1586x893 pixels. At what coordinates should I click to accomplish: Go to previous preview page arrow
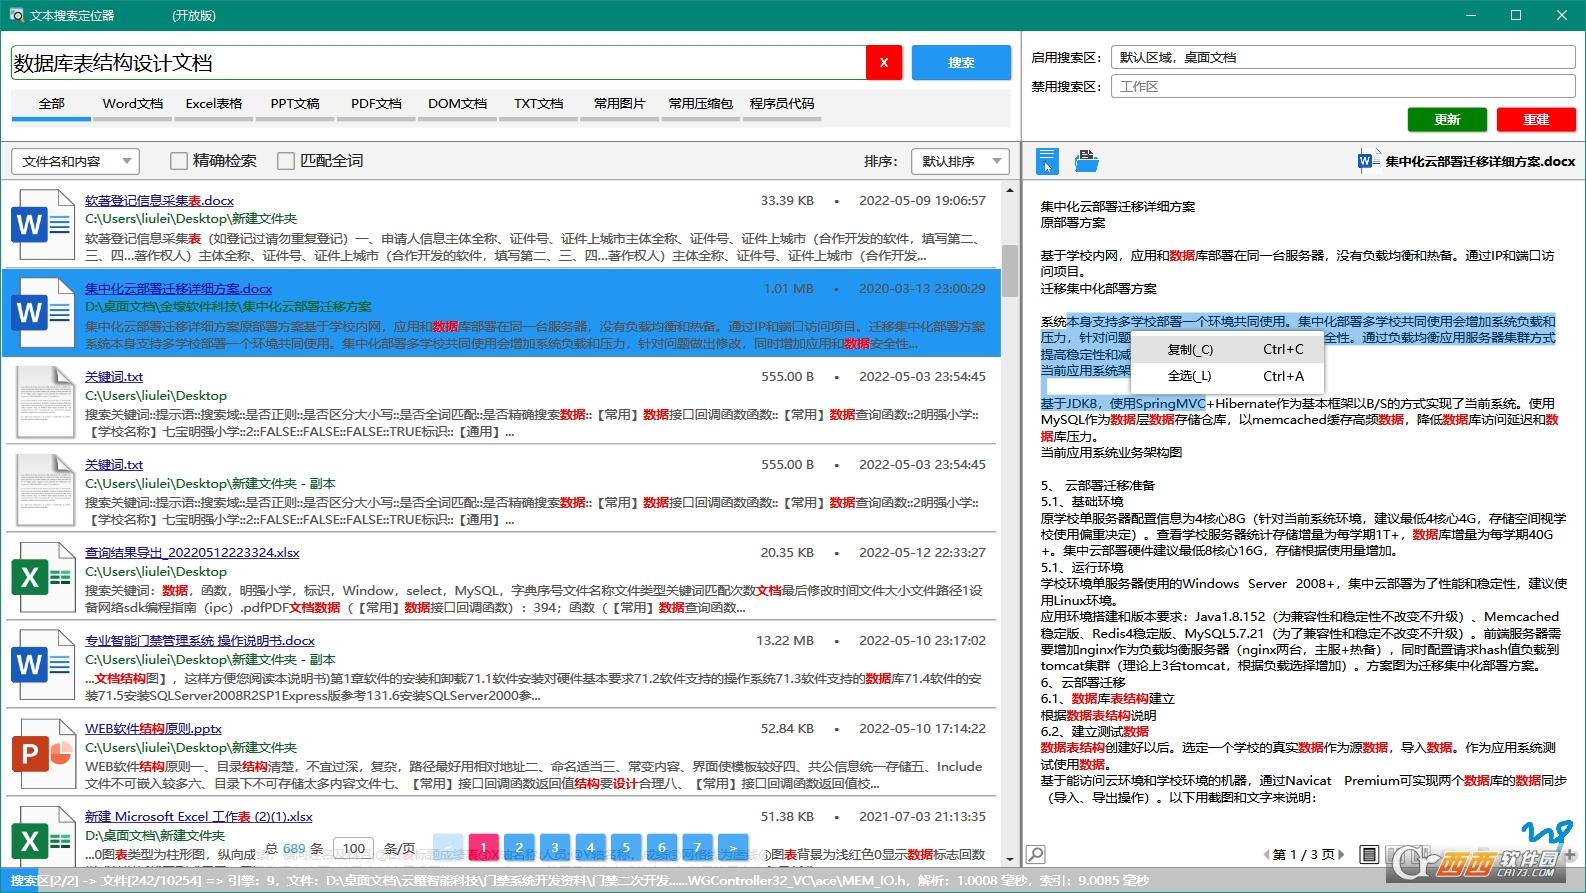pyautogui.click(x=1267, y=854)
